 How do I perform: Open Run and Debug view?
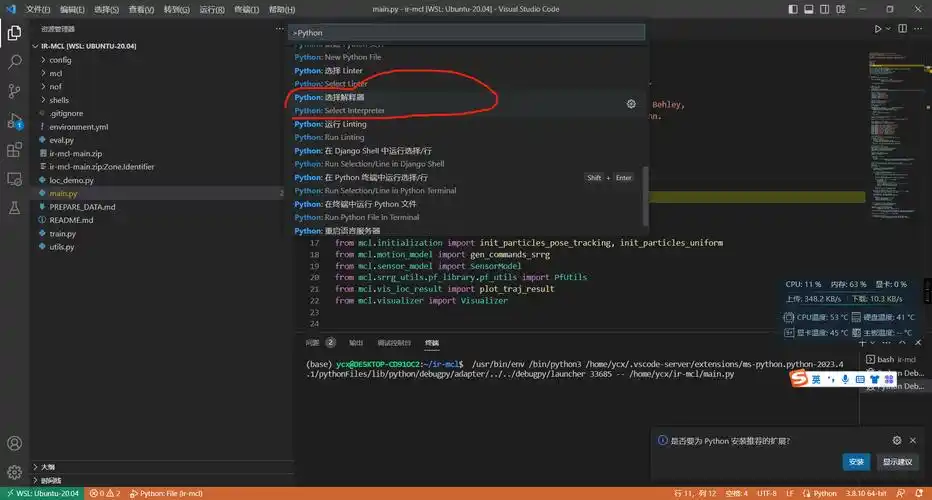point(15,121)
